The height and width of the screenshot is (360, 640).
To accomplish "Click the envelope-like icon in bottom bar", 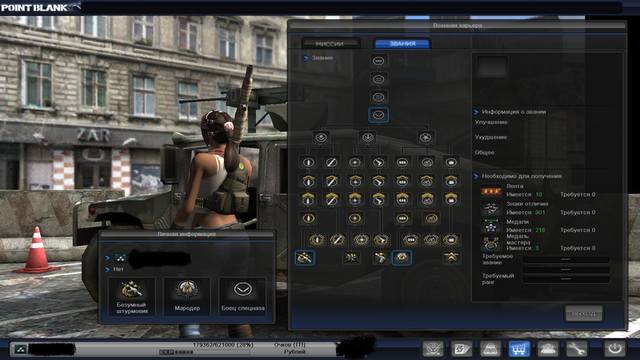I will [x=461, y=349].
